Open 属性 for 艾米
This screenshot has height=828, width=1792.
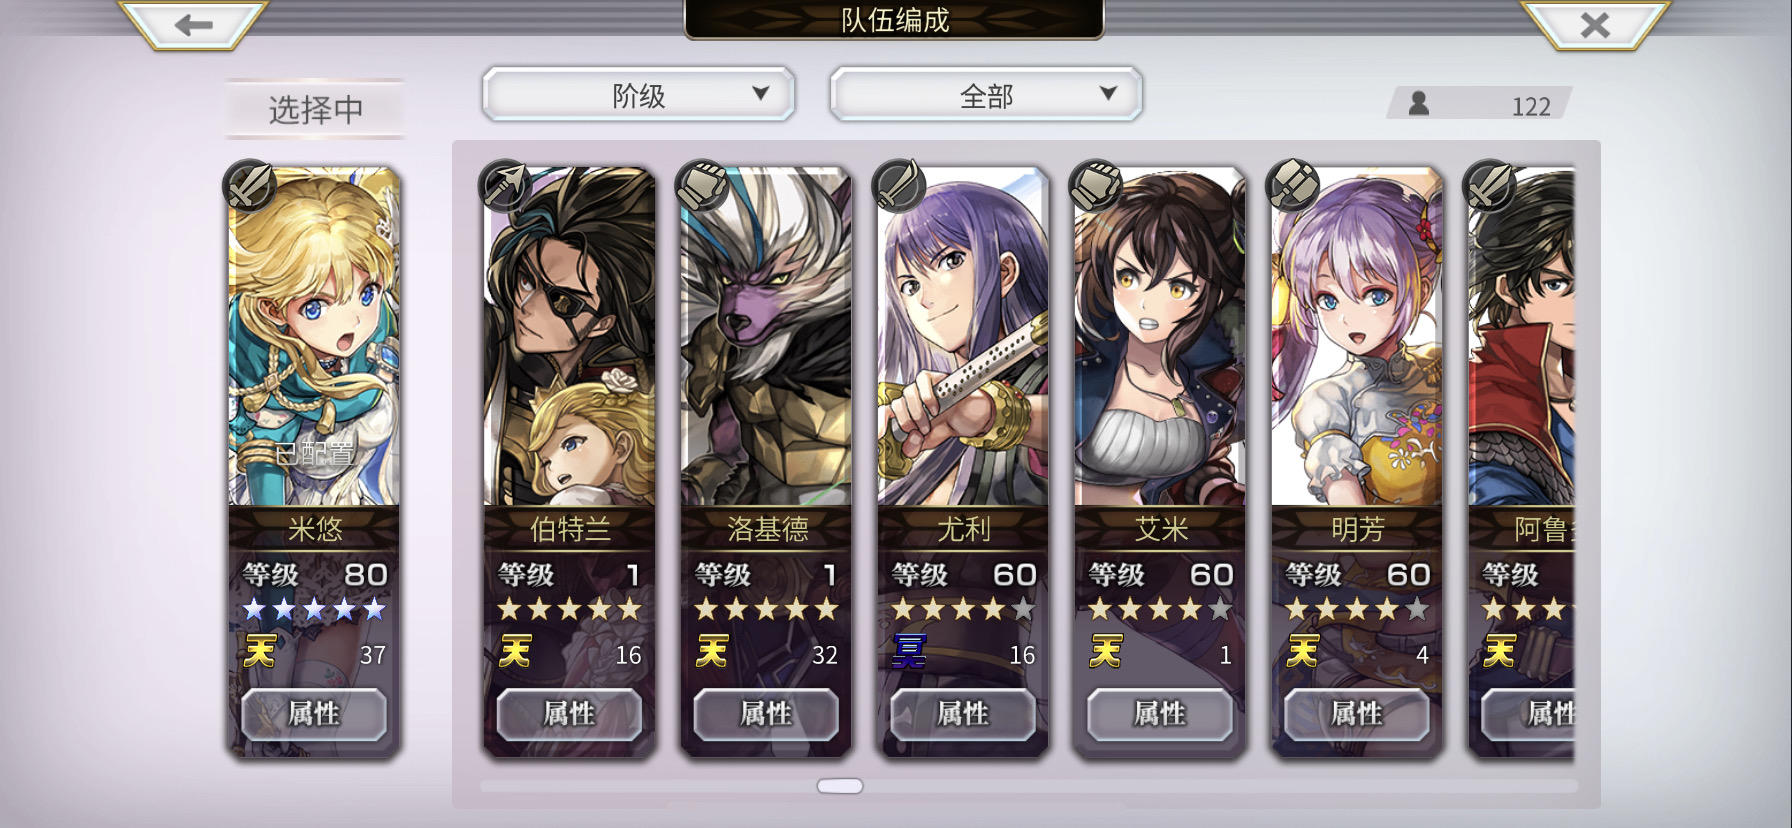pyautogui.click(x=1159, y=714)
